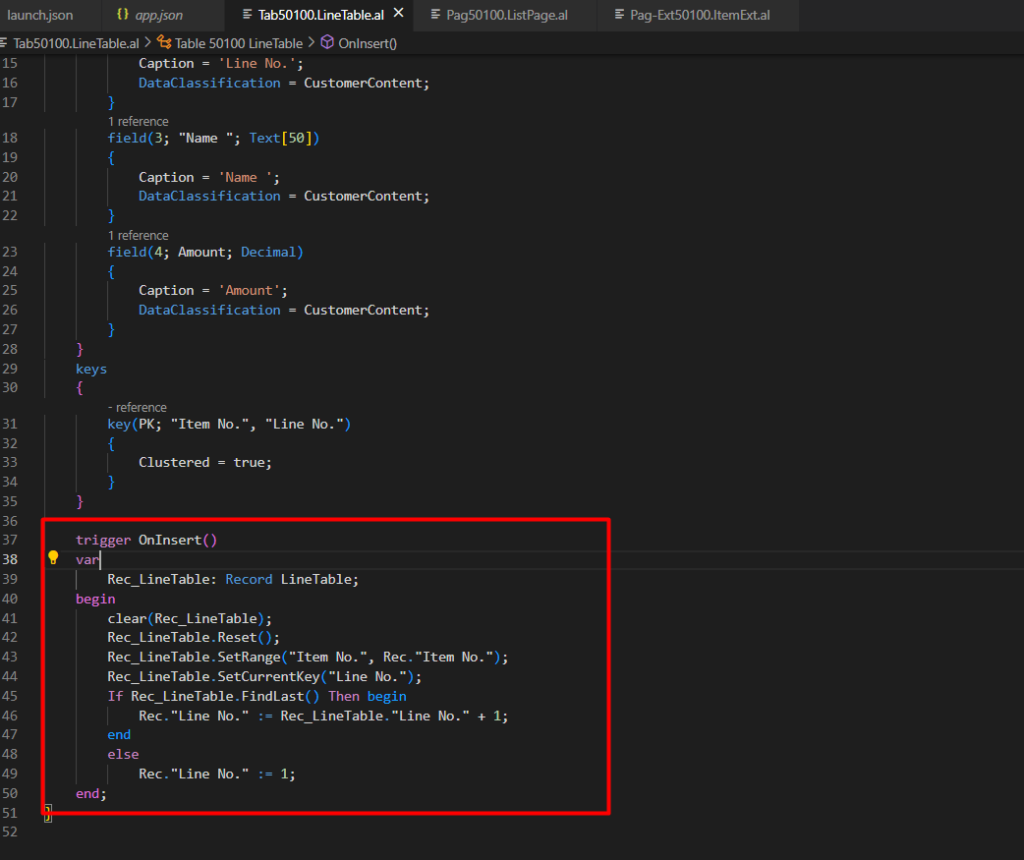Click the closing brace on line 51
Image resolution: width=1024 pixels, height=860 pixels.
pyautogui.click(x=48, y=813)
